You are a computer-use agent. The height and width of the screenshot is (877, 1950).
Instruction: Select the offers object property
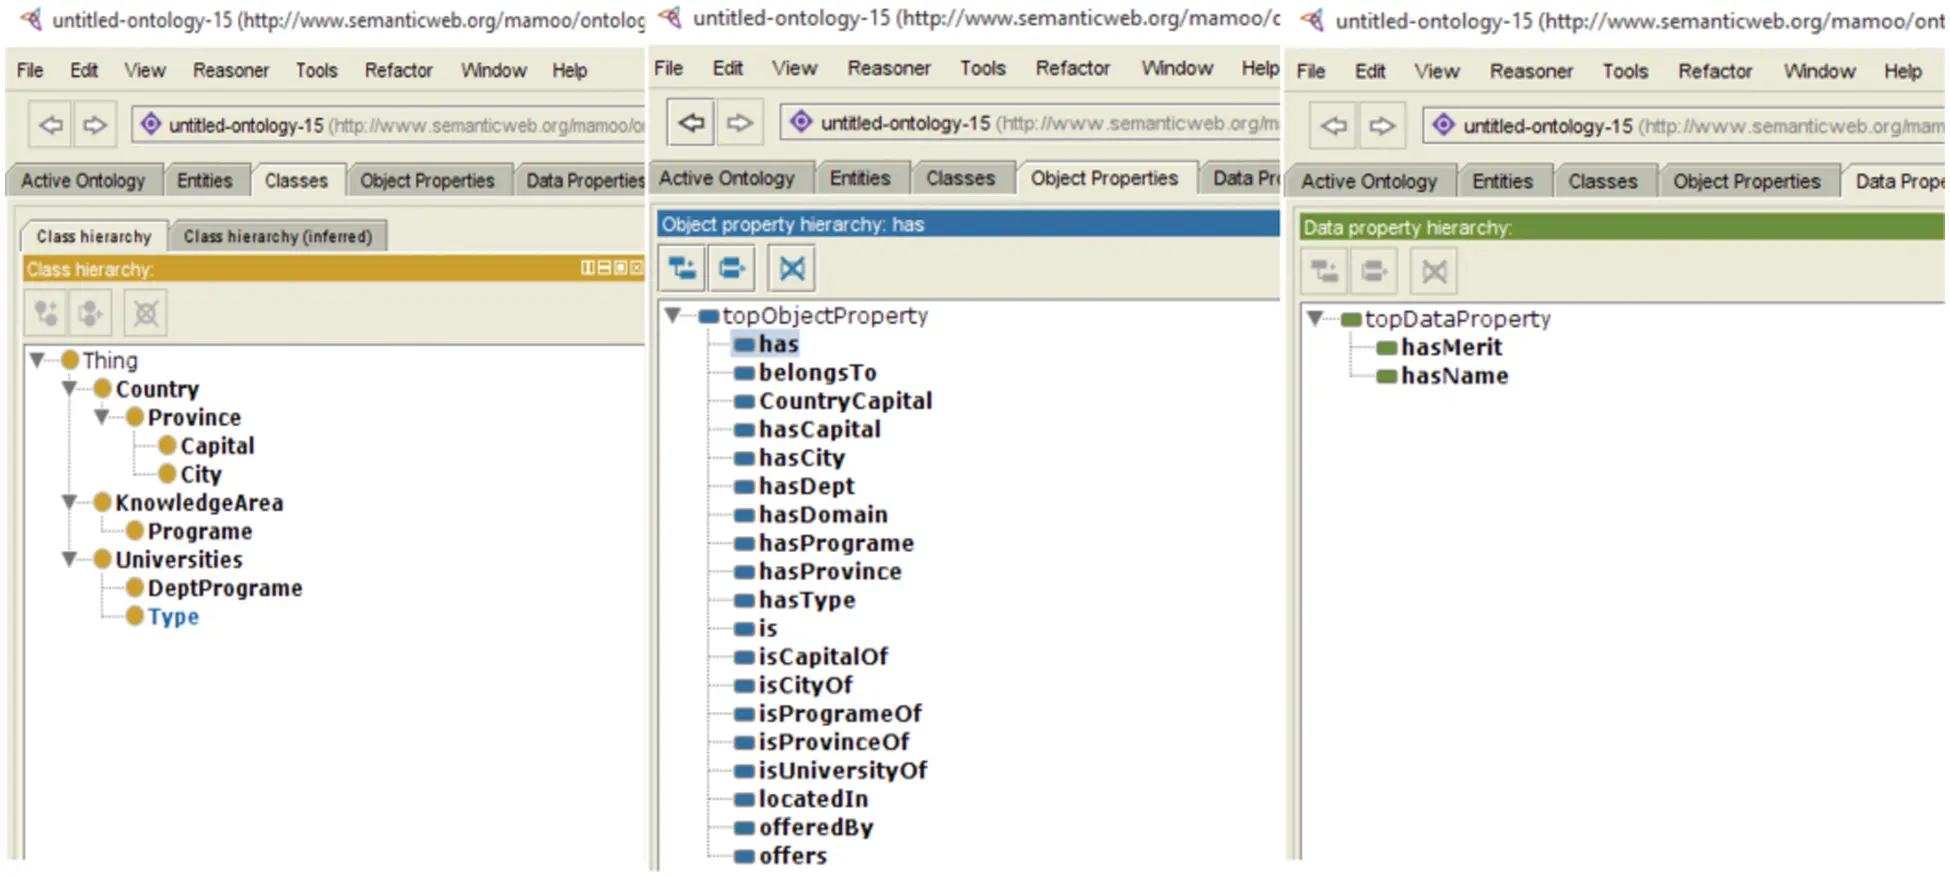(x=793, y=856)
